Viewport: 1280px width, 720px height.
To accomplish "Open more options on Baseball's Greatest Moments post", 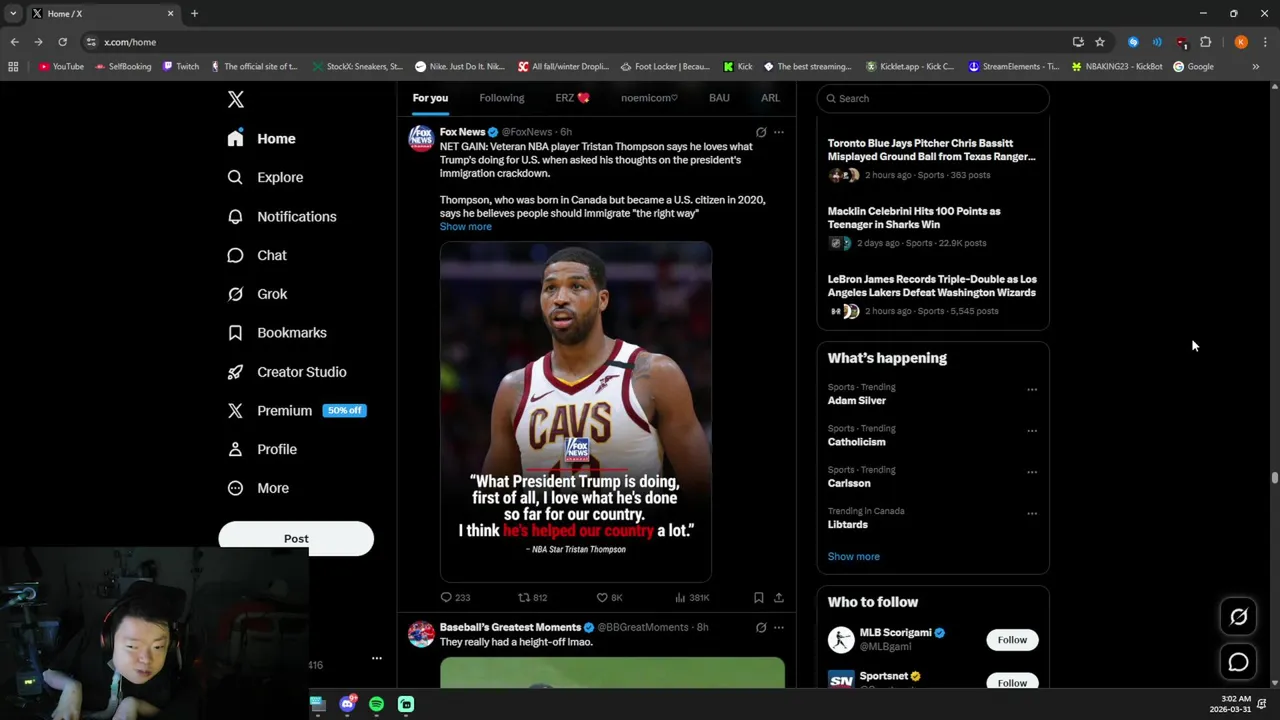I will click(779, 627).
